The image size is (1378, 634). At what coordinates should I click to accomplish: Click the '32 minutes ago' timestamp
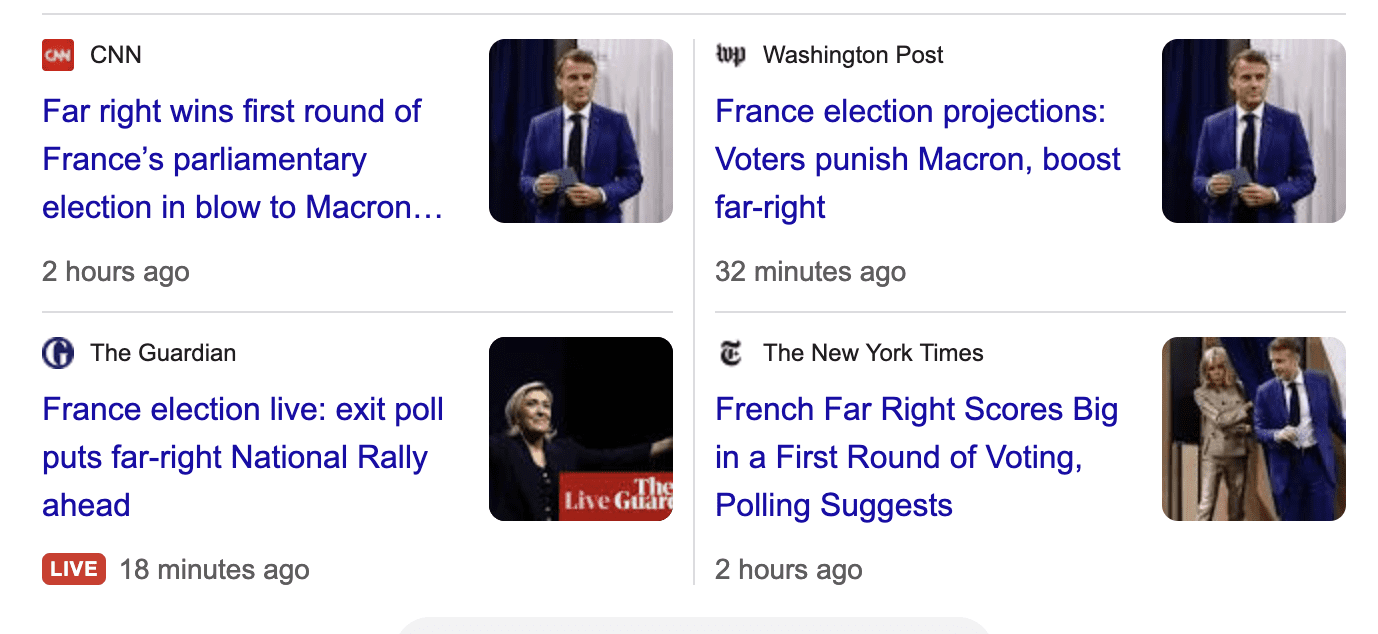pos(810,272)
